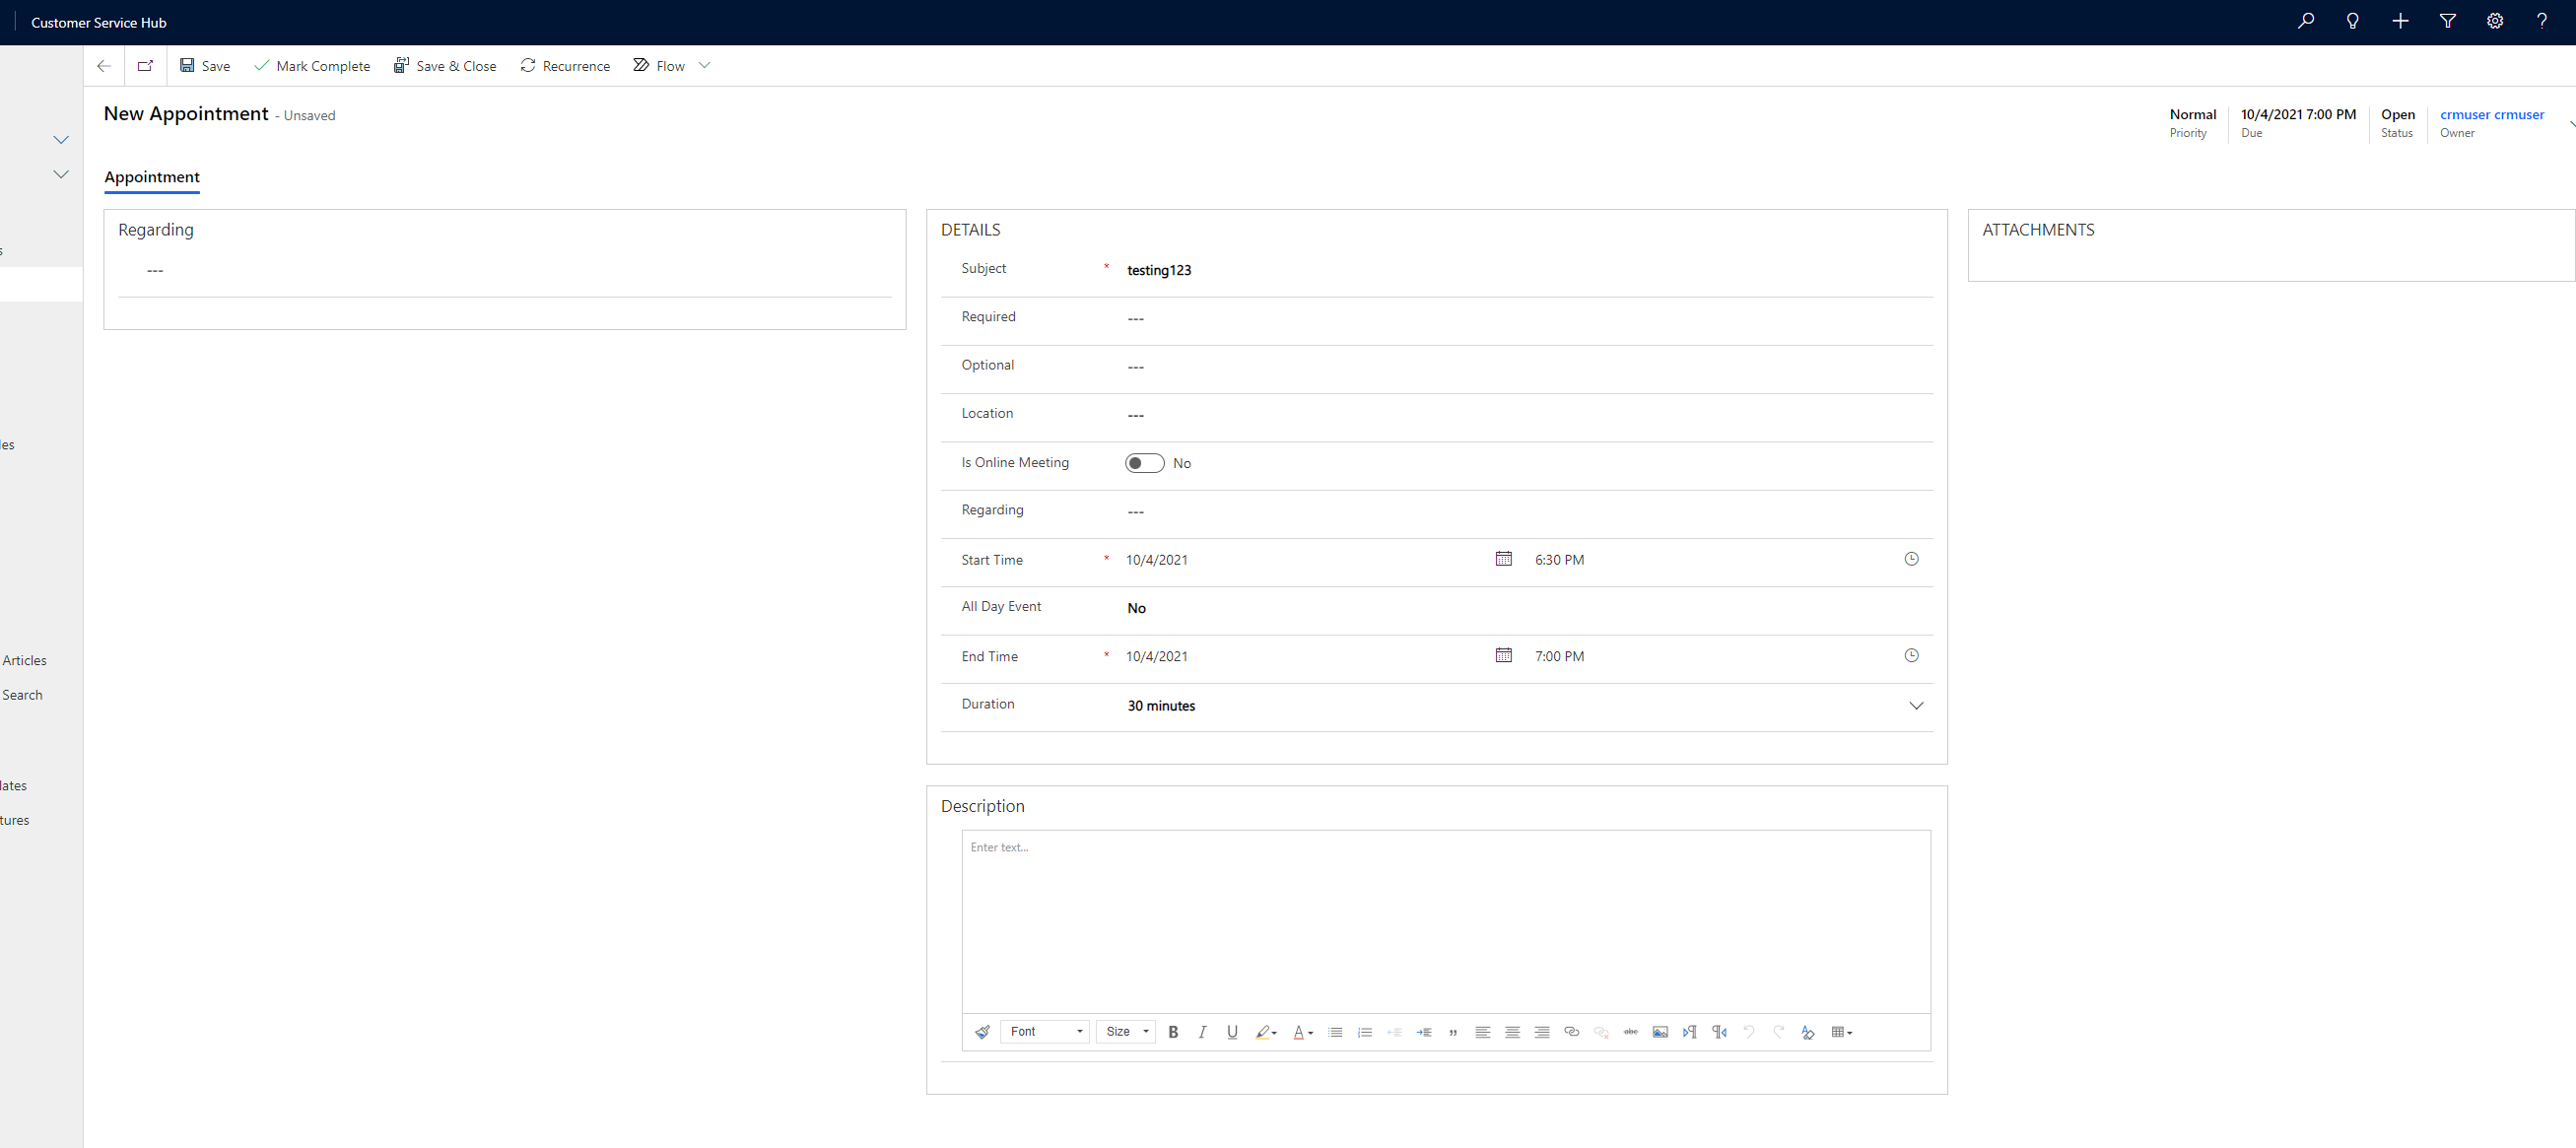This screenshot has height=1148, width=2576.
Task: Open the Font dropdown in Description
Action: coord(1044,1031)
